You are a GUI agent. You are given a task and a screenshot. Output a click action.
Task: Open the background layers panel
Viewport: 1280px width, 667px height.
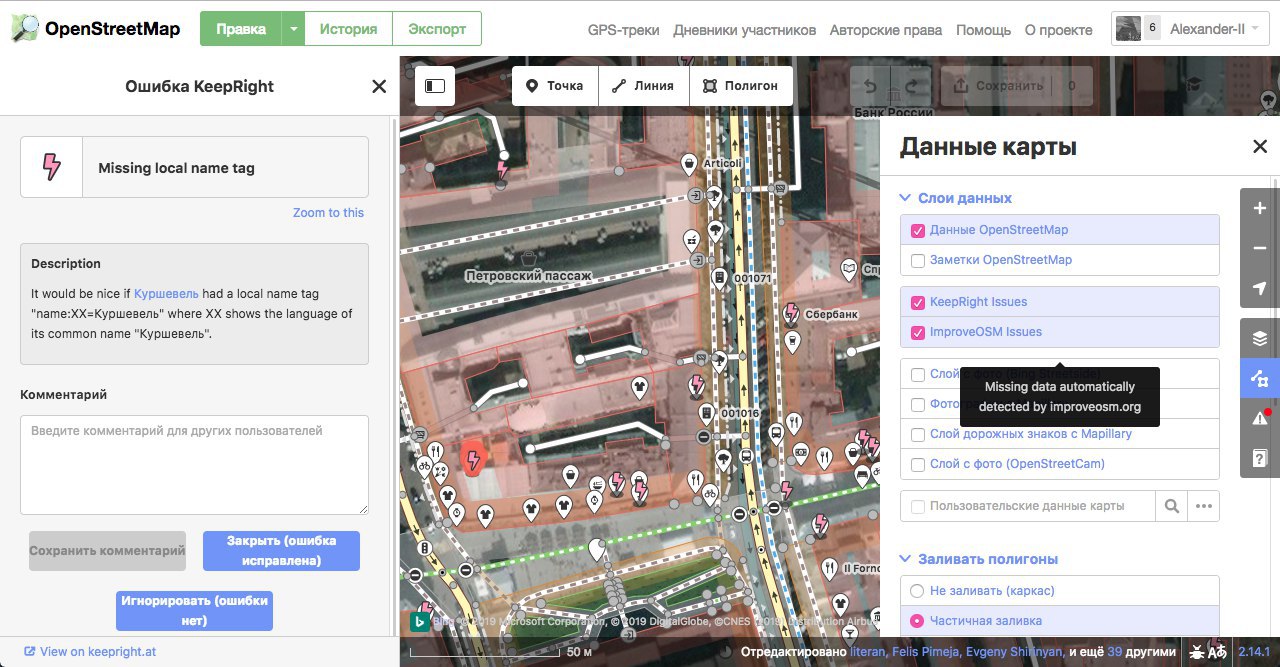tap(1259, 338)
